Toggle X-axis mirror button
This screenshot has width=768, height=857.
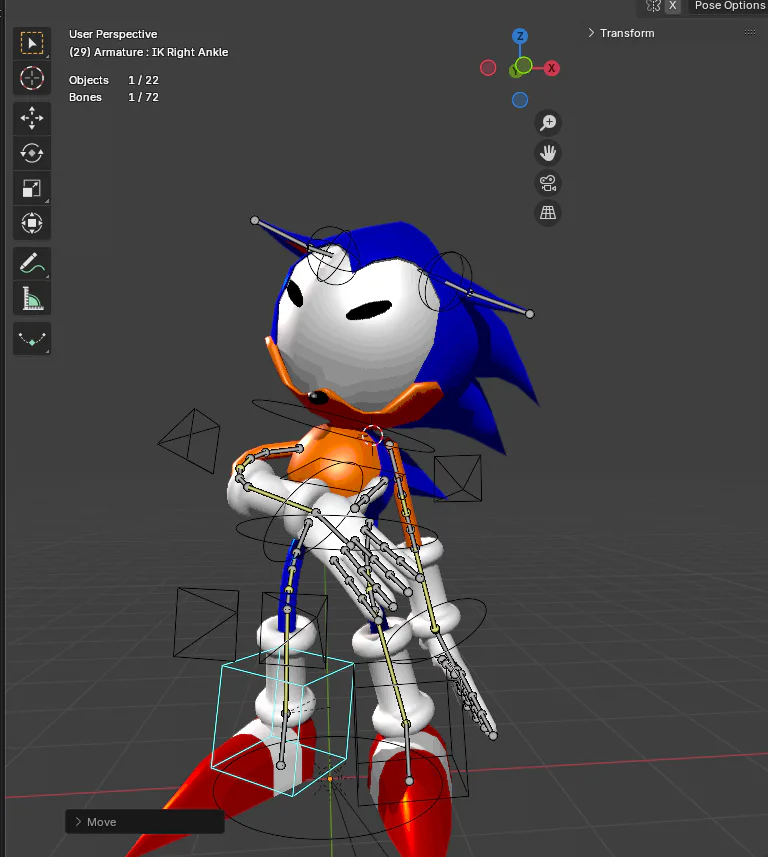(673, 5)
